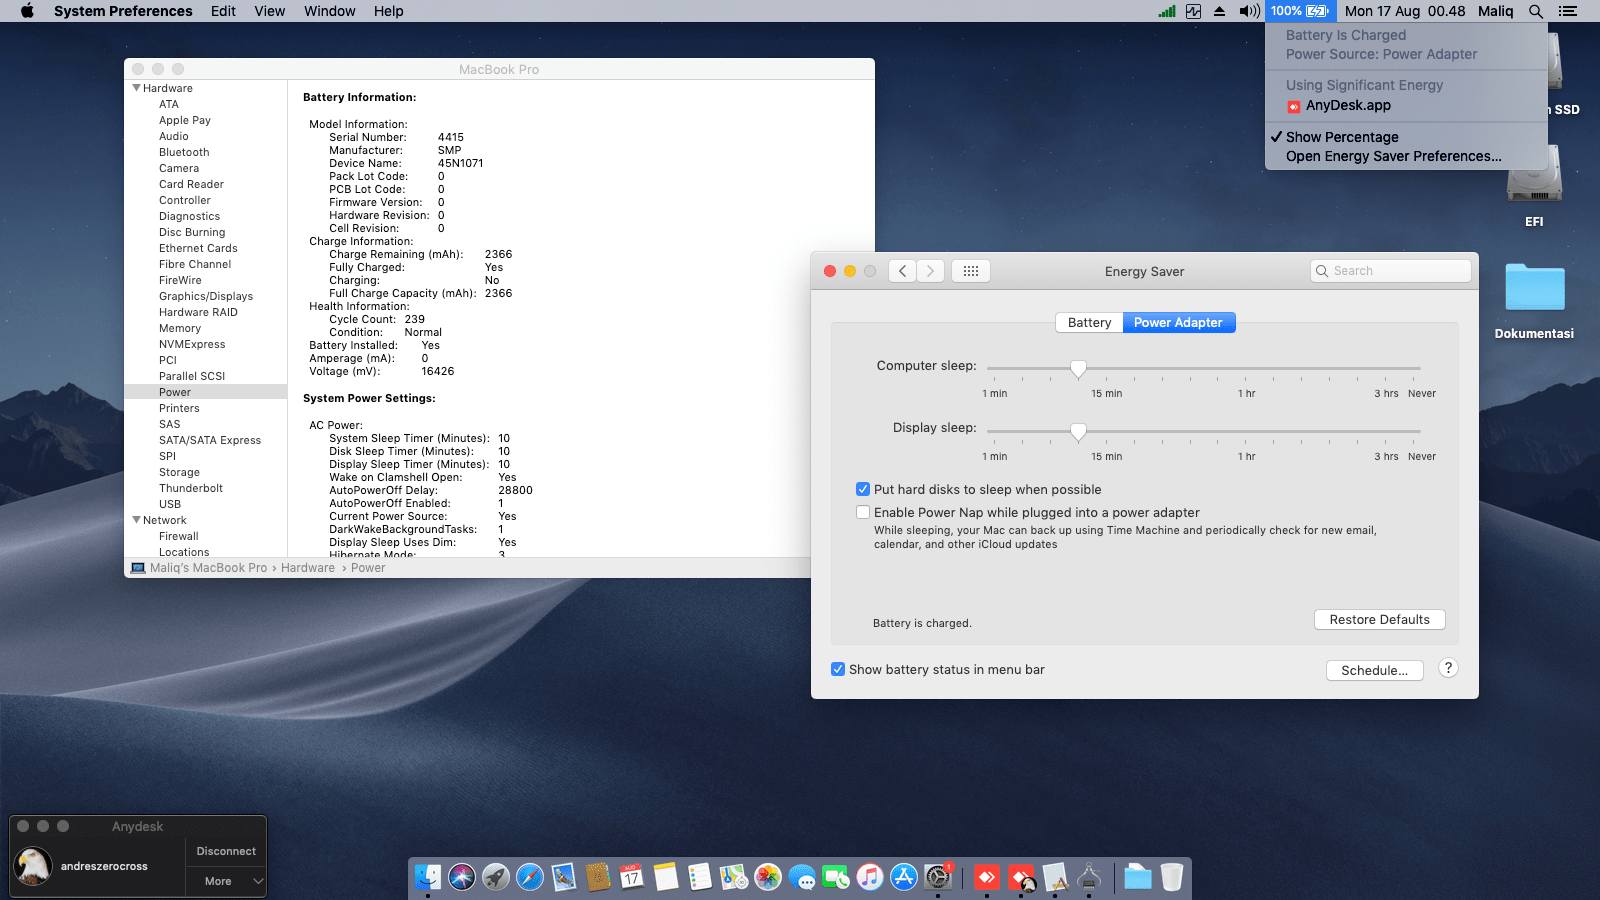Screen dimensions: 1600x900
Task: Enable Power Nap while plugged in
Action: coord(863,513)
